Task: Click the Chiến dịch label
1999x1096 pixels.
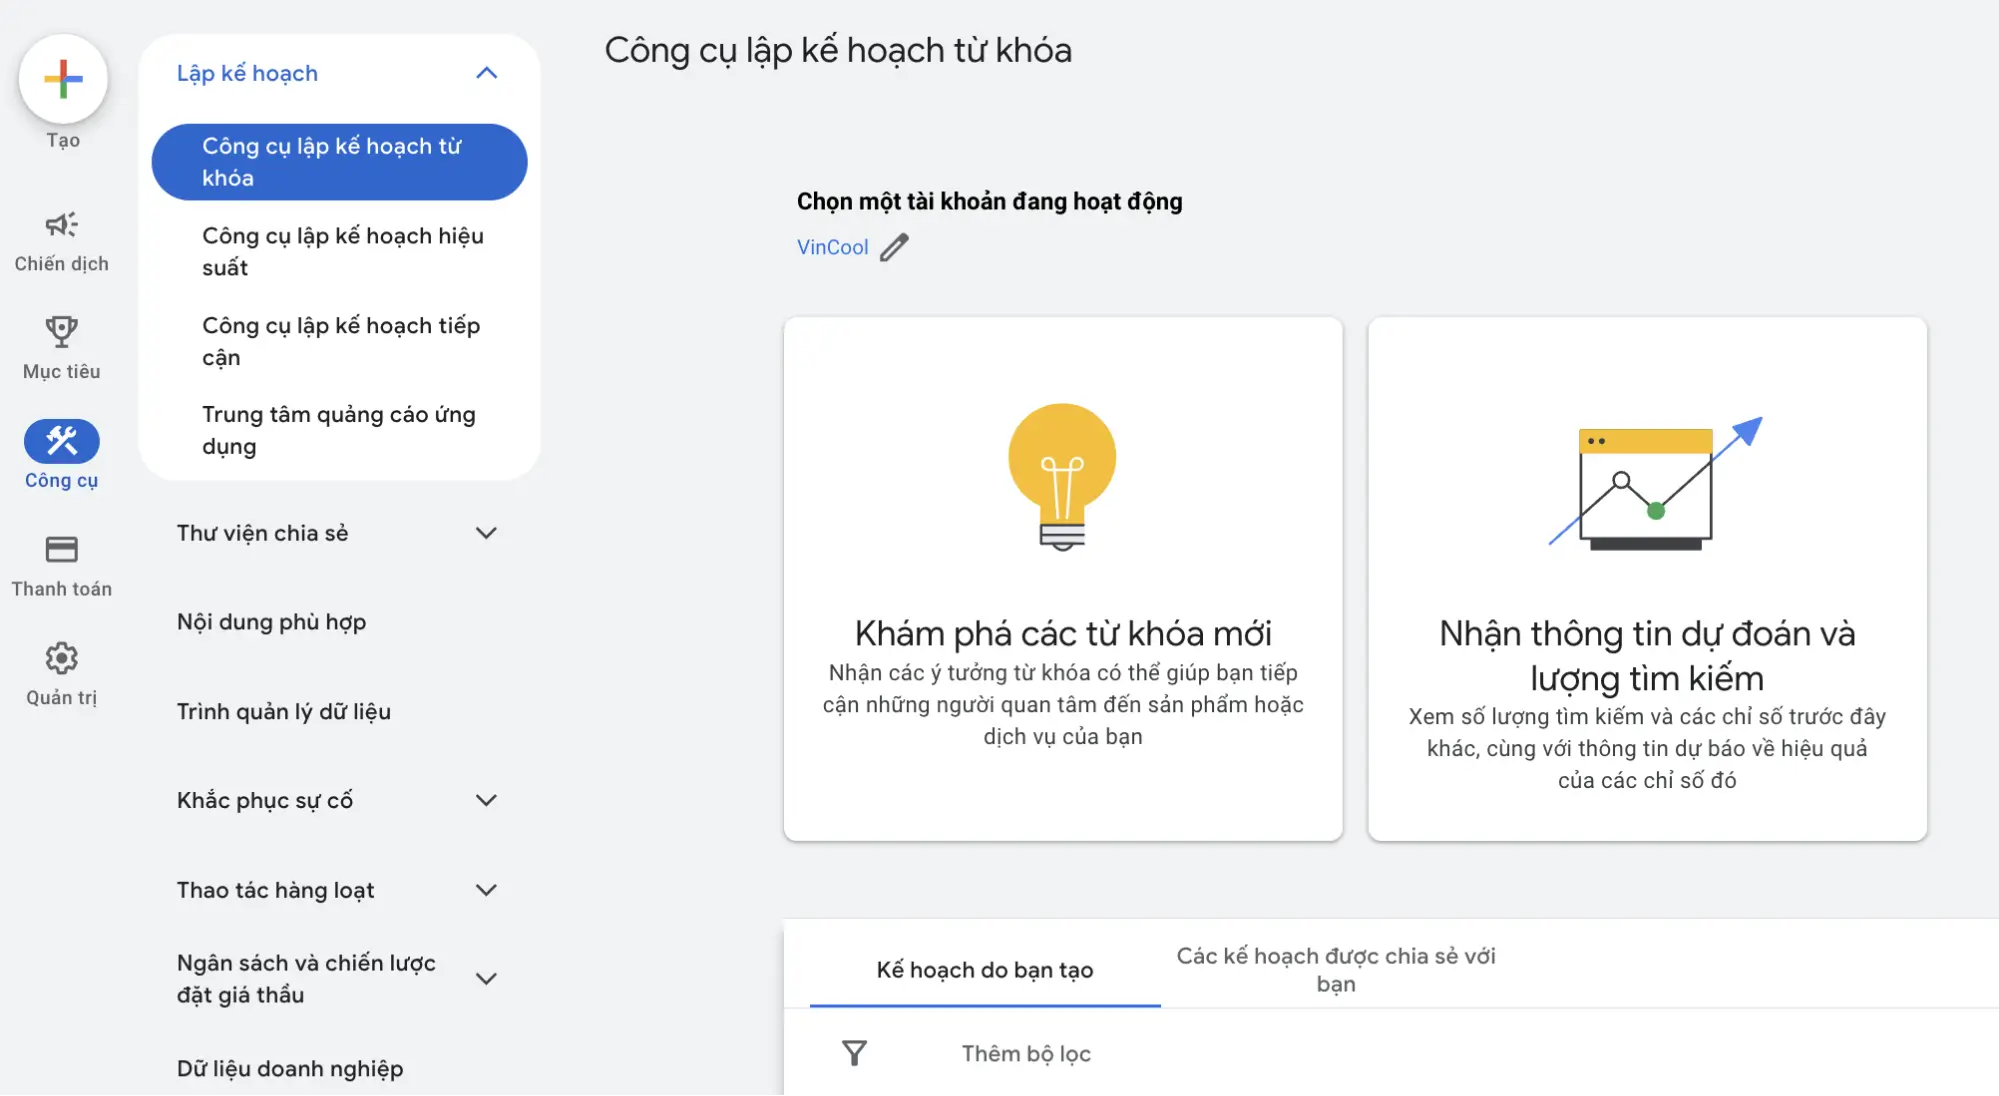Action: click(62, 264)
